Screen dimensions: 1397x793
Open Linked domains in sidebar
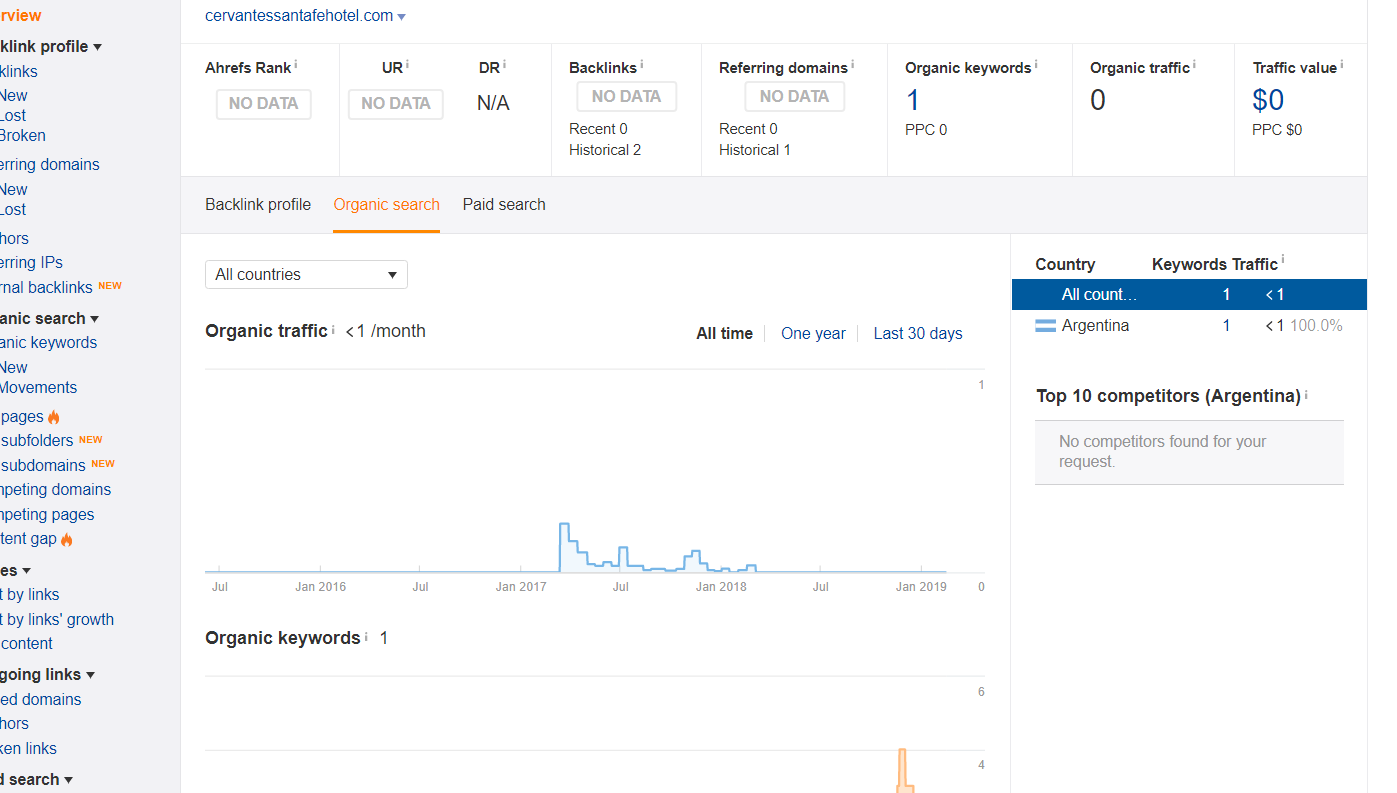coord(40,699)
